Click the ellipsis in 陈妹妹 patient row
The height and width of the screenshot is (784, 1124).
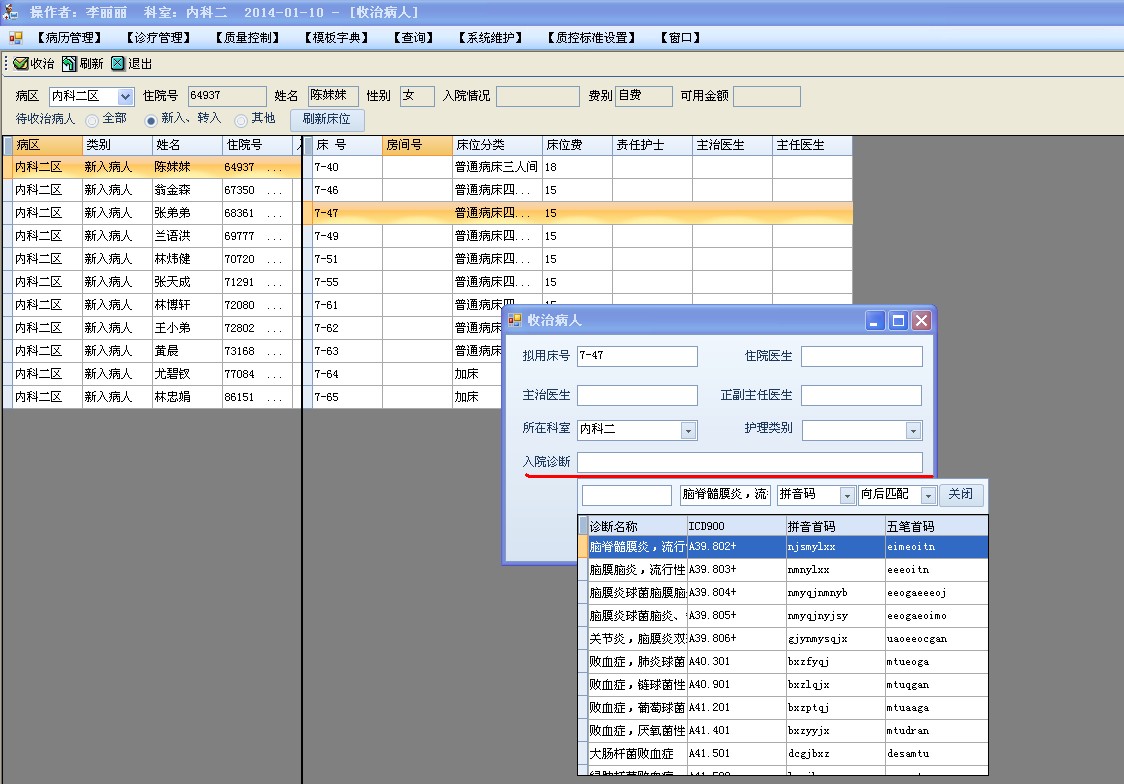pos(275,168)
